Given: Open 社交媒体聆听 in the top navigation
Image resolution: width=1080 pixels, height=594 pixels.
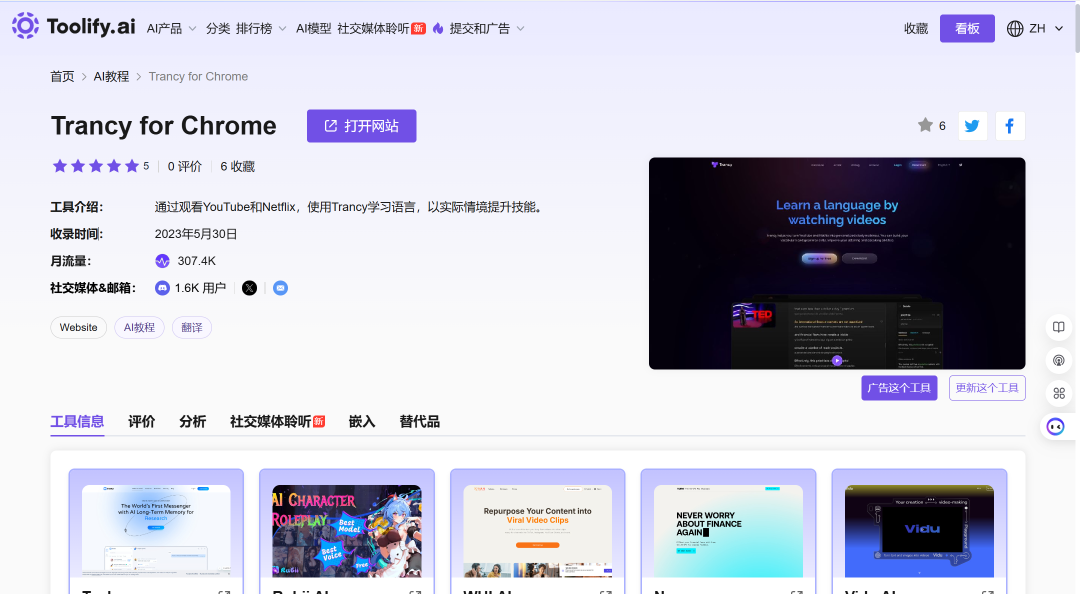Looking at the screenshot, I should 373,28.
